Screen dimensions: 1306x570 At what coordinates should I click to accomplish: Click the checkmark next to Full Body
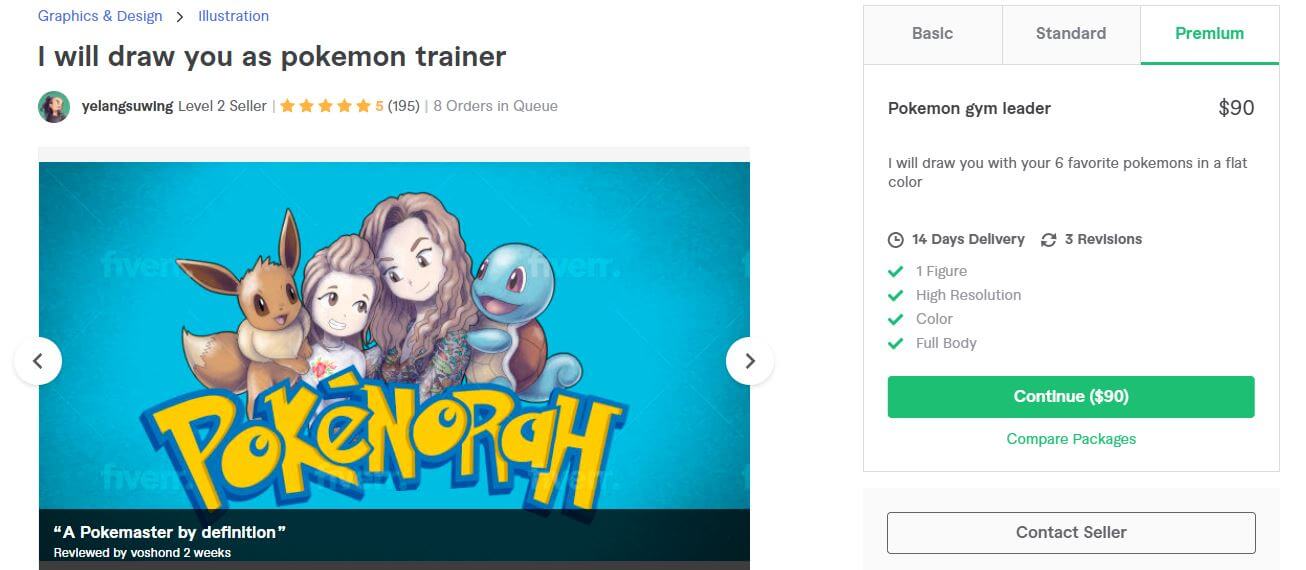click(x=896, y=343)
